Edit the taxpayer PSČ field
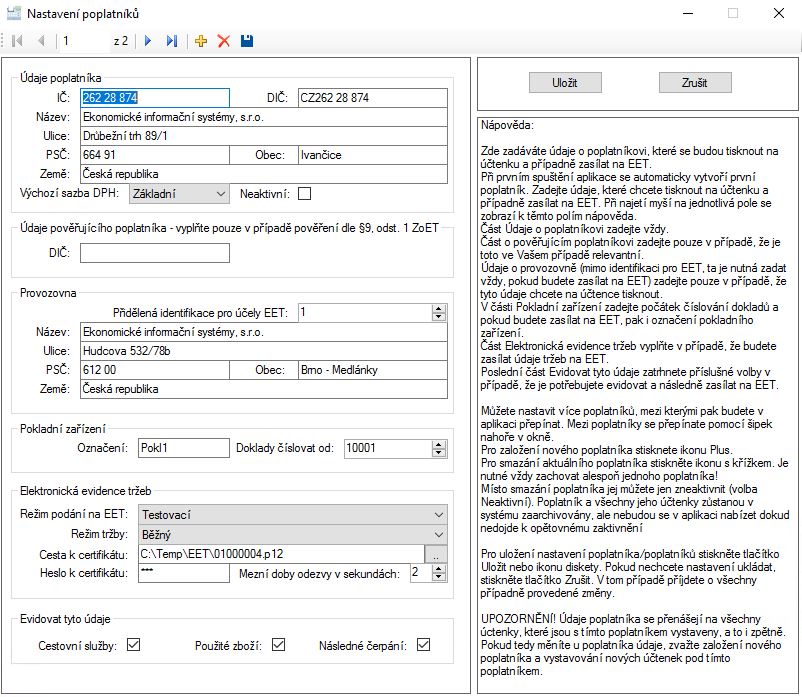802x697 pixels. tap(155, 155)
